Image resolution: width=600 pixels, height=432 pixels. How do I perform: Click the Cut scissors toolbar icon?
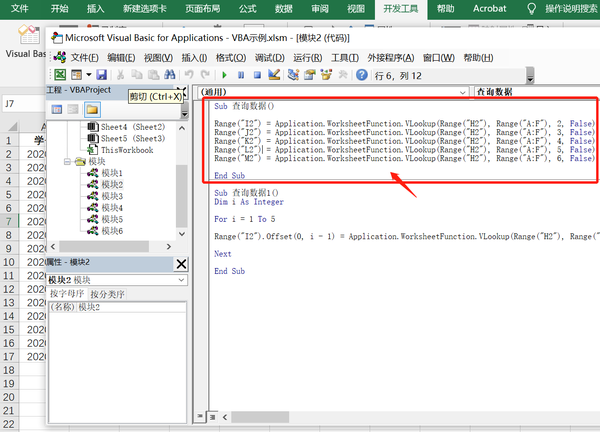pyautogui.click(x=121, y=75)
